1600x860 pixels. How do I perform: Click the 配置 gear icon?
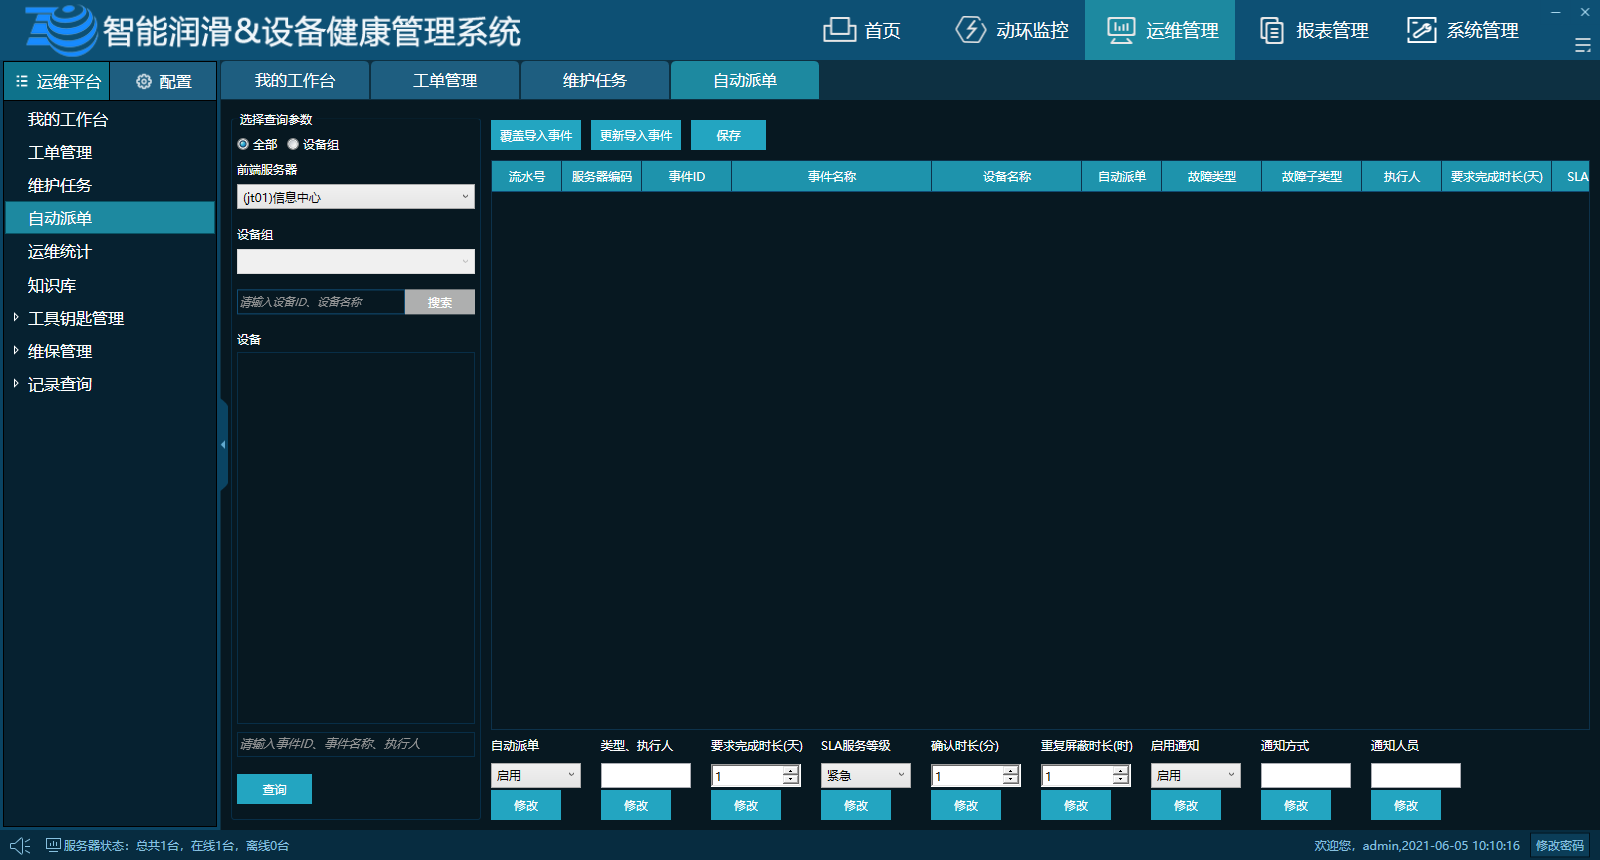pos(144,82)
